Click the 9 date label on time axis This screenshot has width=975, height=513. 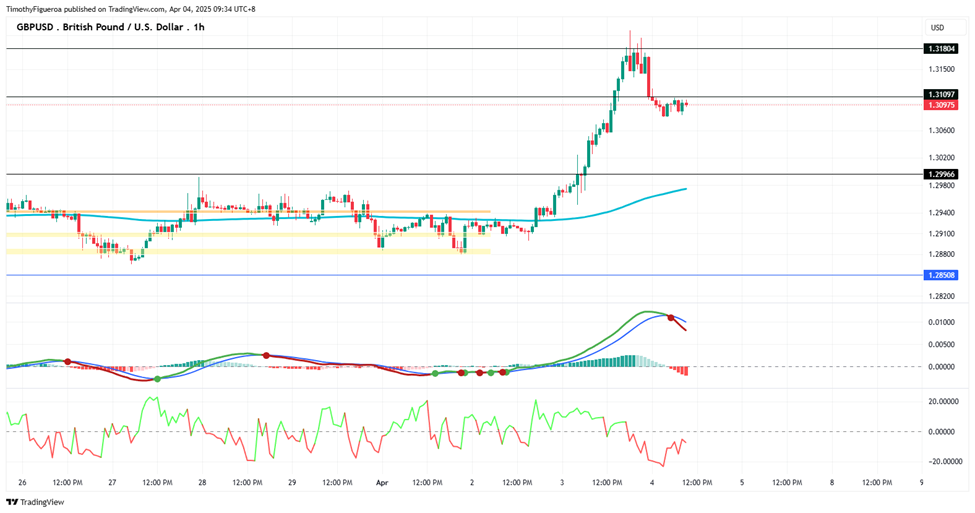pyautogui.click(x=922, y=483)
